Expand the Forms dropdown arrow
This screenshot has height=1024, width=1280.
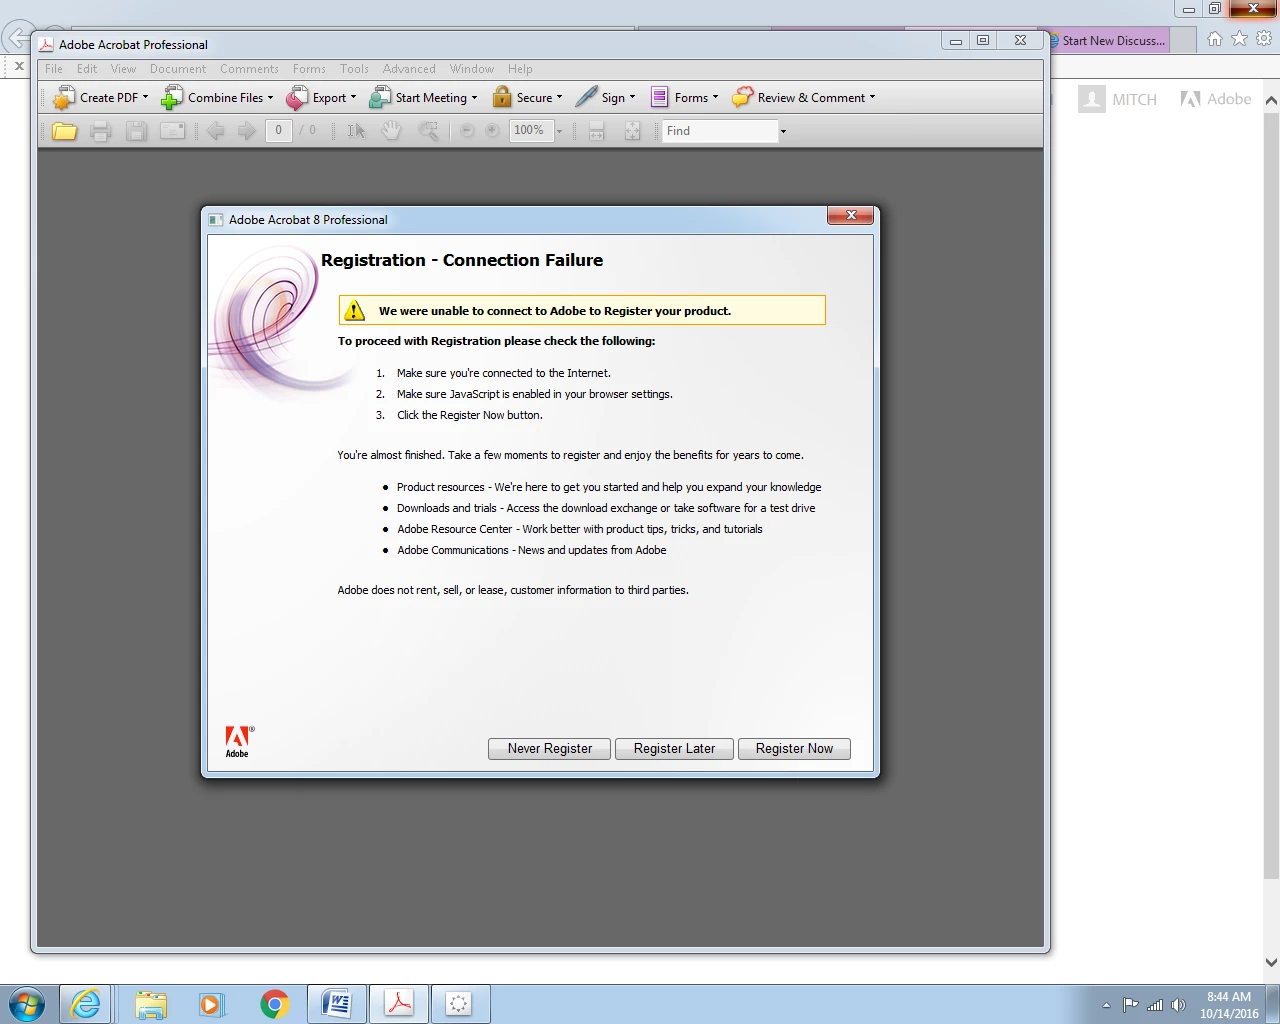(x=715, y=97)
